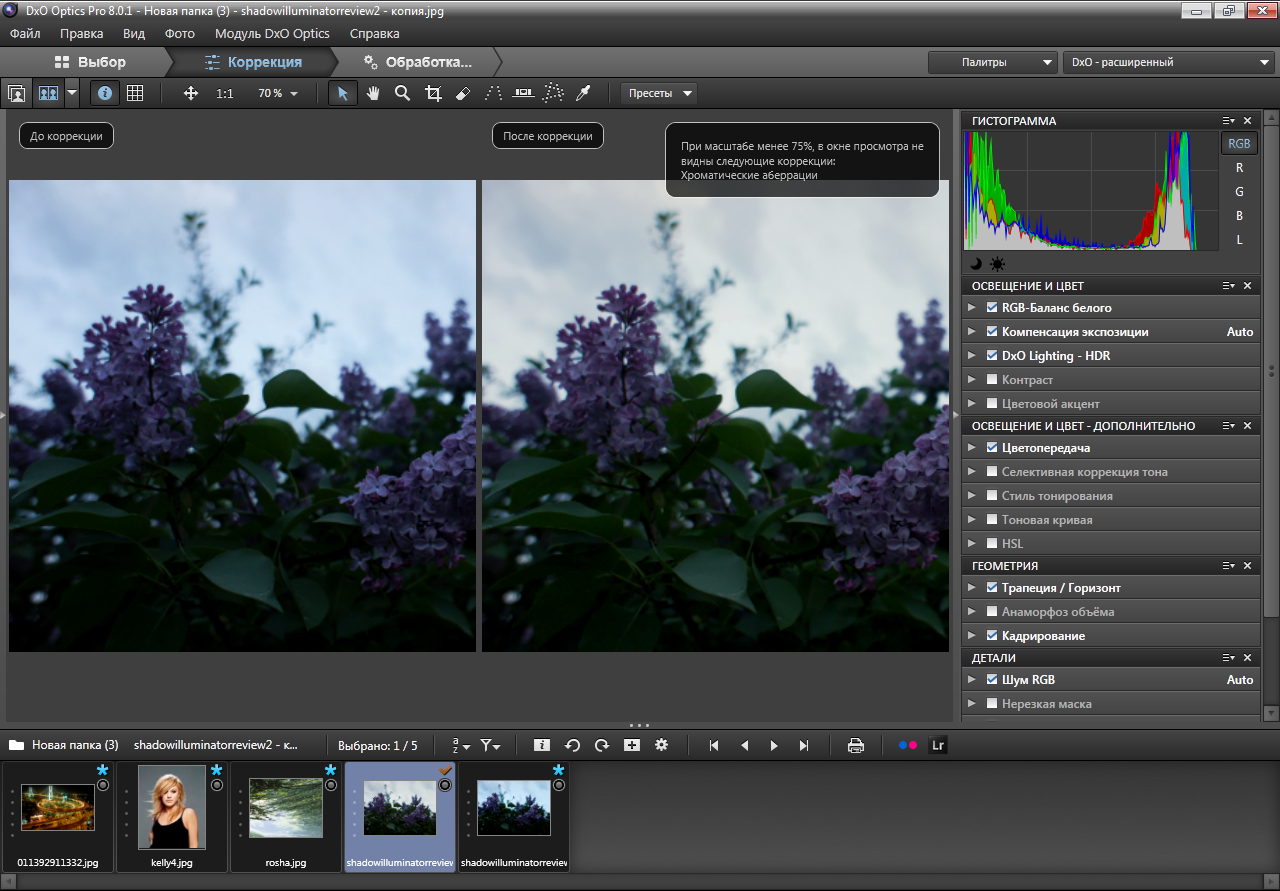Enable the Контраст checkbox
The height and width of the screenshot is (891, 1280).
[992, 380]
